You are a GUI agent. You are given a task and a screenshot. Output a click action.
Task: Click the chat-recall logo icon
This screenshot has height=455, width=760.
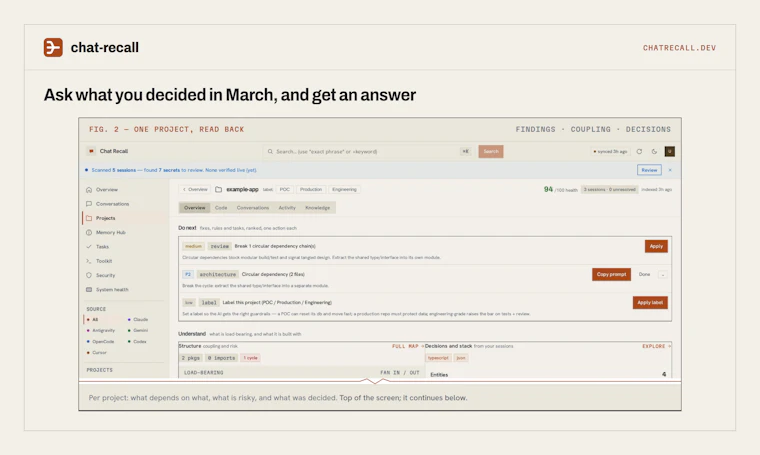click(x=53, y=47)
